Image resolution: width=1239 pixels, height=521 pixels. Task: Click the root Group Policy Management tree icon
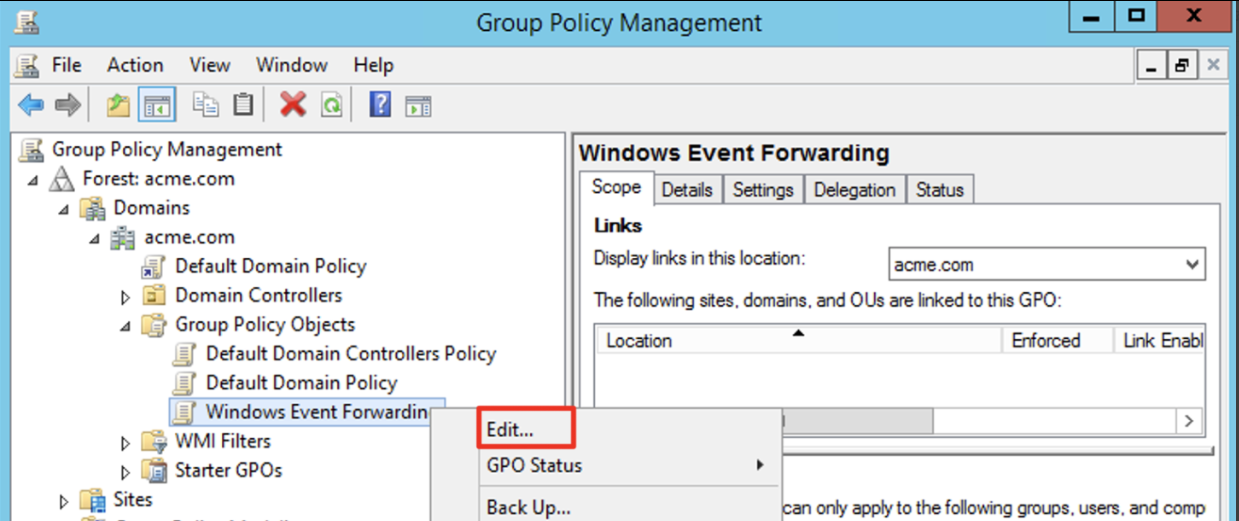tap(33, 150)
